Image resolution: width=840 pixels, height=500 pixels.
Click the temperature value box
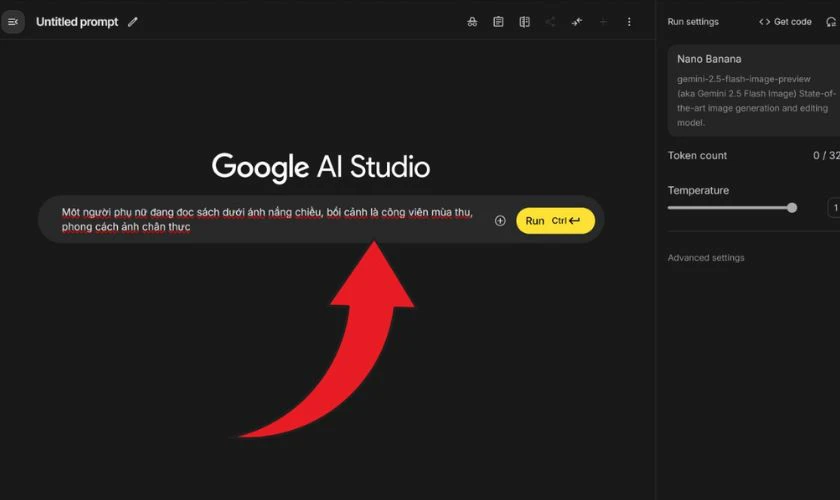(834, 208)
